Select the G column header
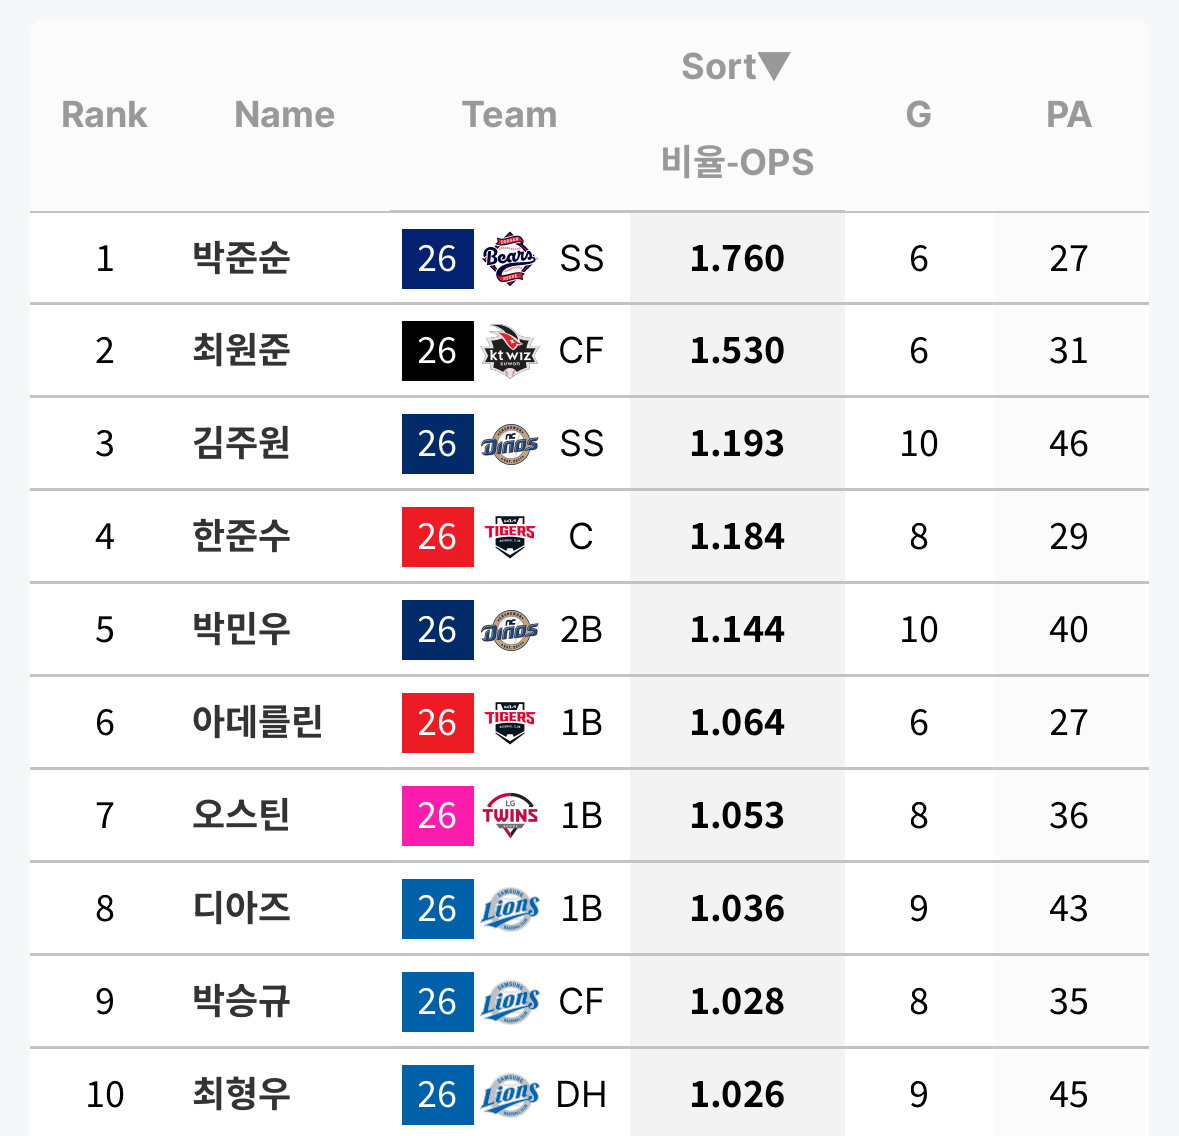 (x=919, y=115)
